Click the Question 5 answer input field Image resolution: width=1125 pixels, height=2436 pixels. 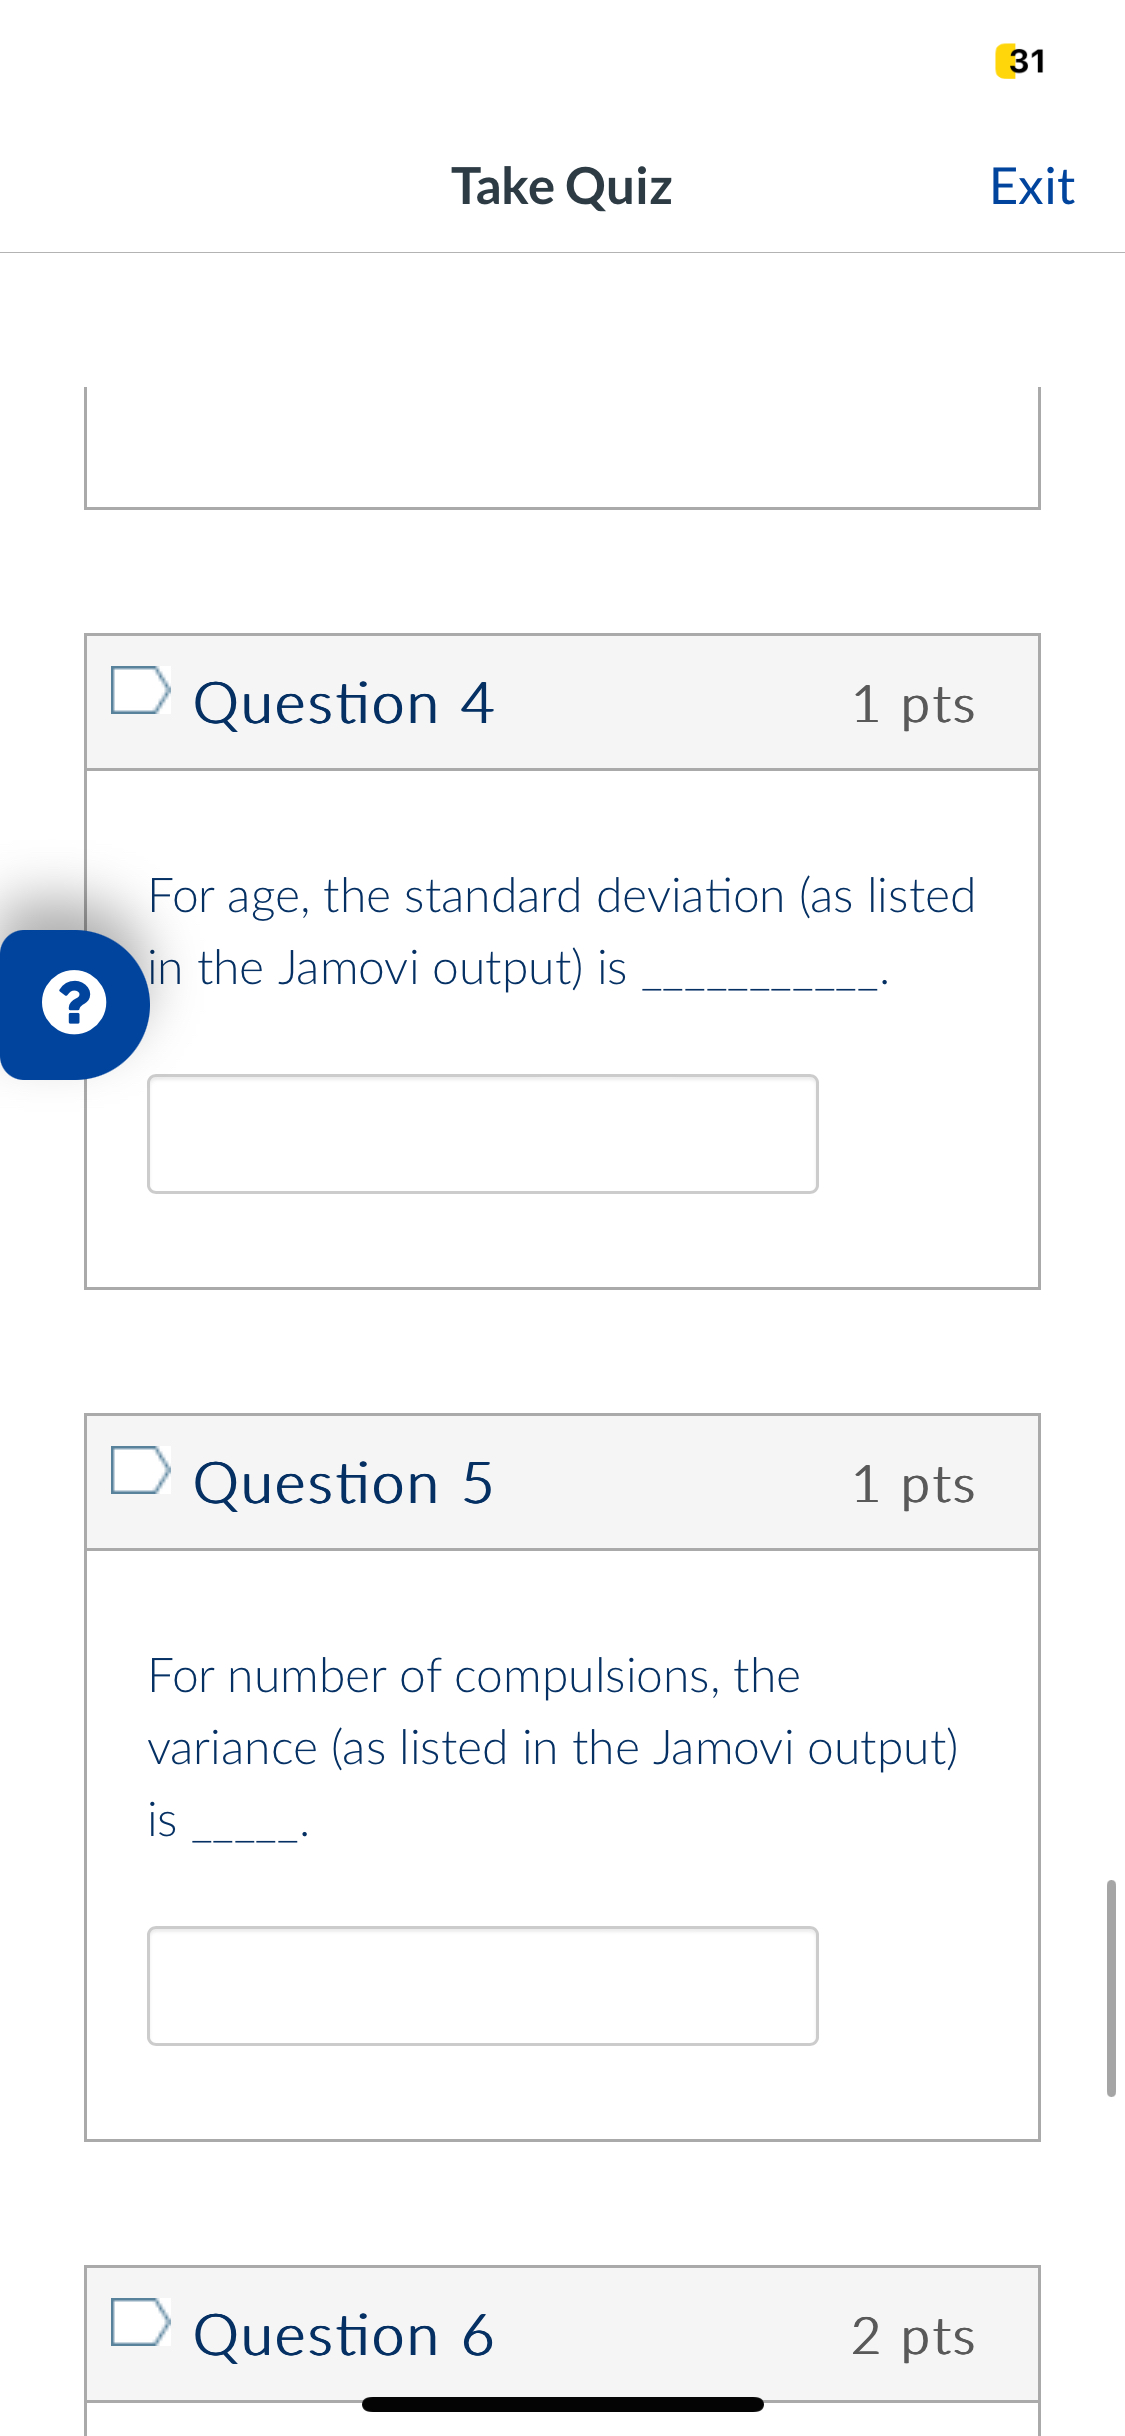pyautogui.click(x=483, y=1985)
